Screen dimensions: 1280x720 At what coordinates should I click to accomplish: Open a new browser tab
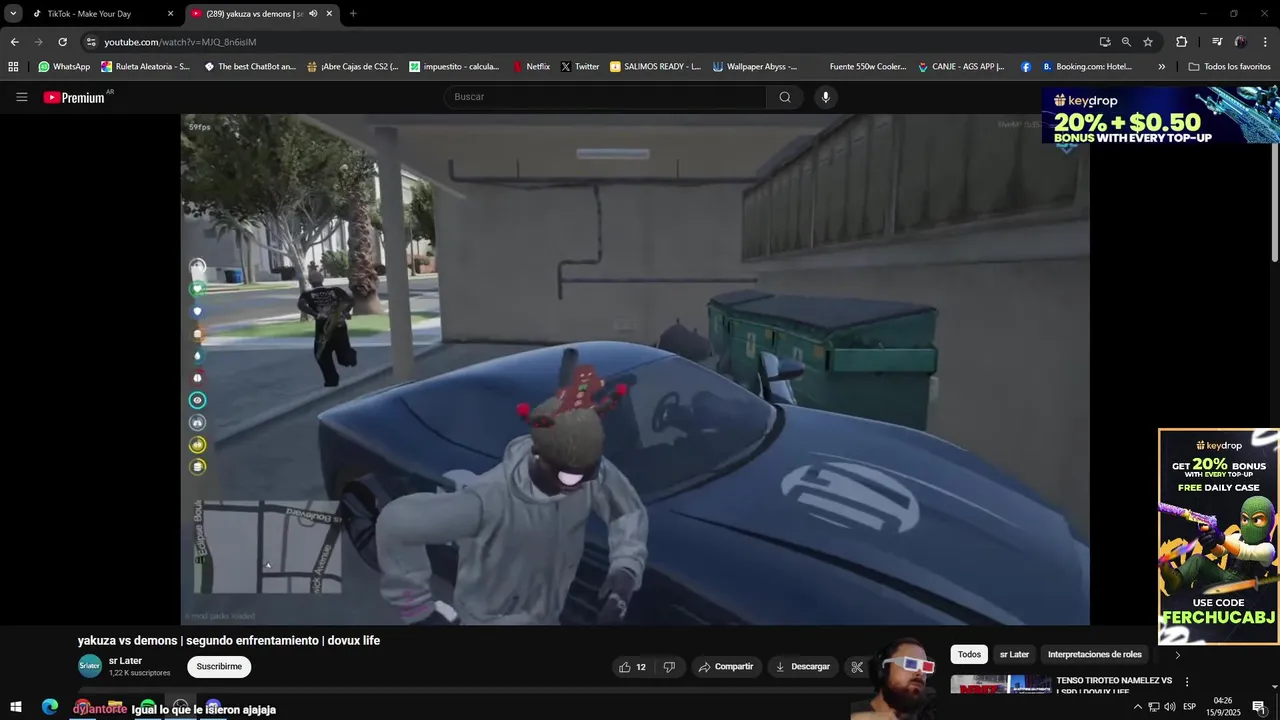[x=353, y=14]
